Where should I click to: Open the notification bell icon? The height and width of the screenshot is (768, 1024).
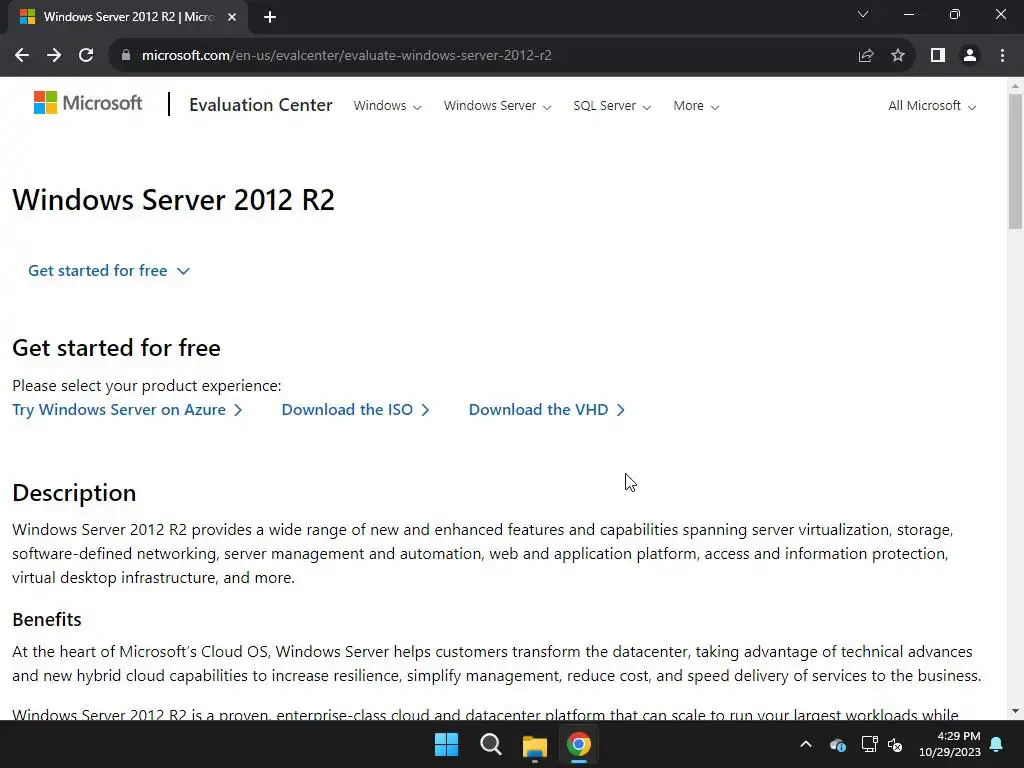(997, 744)
